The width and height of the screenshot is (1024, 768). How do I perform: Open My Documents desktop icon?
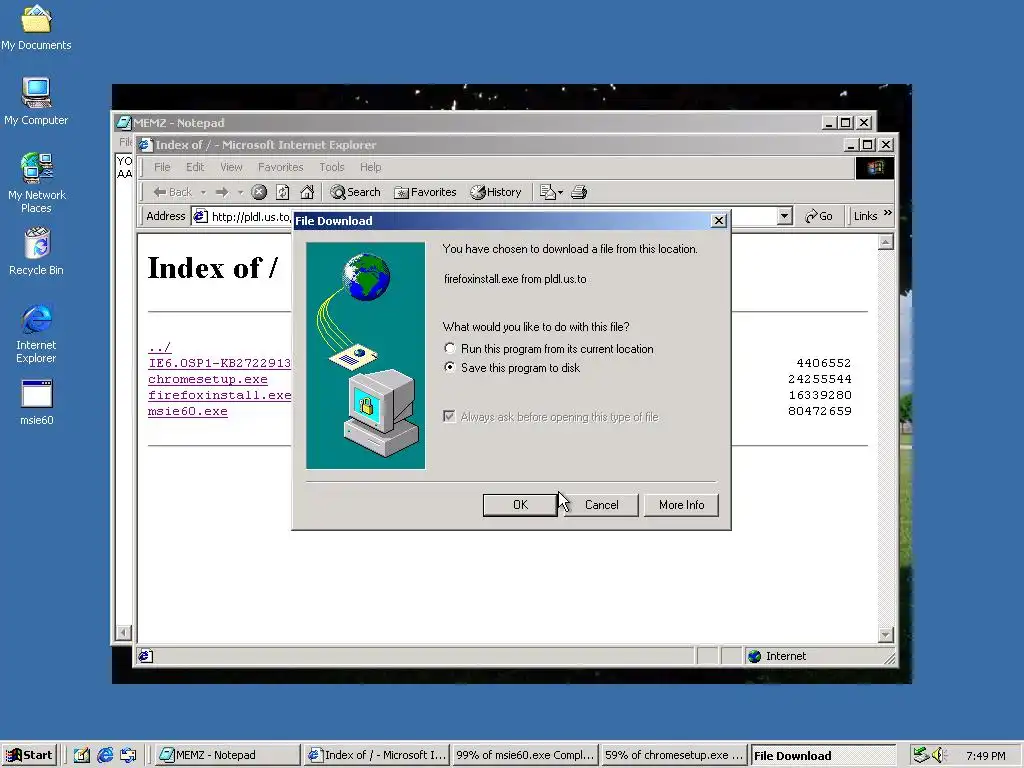click(36, 27)
